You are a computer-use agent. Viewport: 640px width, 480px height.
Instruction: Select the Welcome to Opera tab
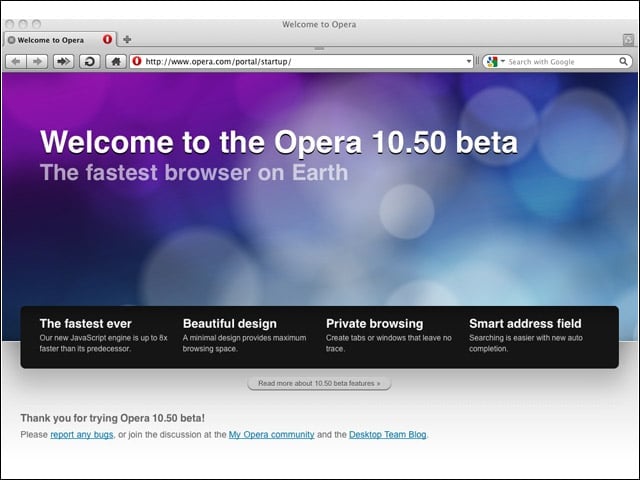[x=60, y=40]
